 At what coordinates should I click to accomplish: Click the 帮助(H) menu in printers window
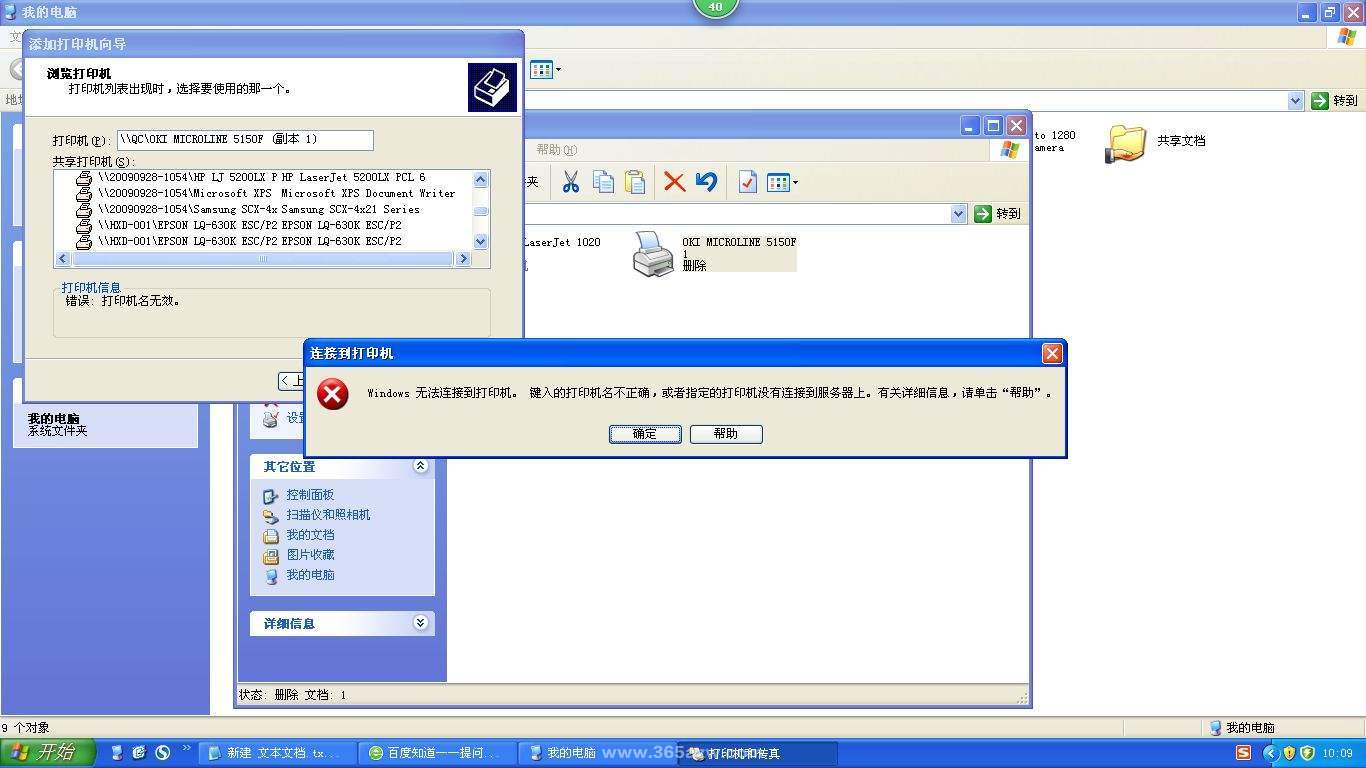[556, 150]
